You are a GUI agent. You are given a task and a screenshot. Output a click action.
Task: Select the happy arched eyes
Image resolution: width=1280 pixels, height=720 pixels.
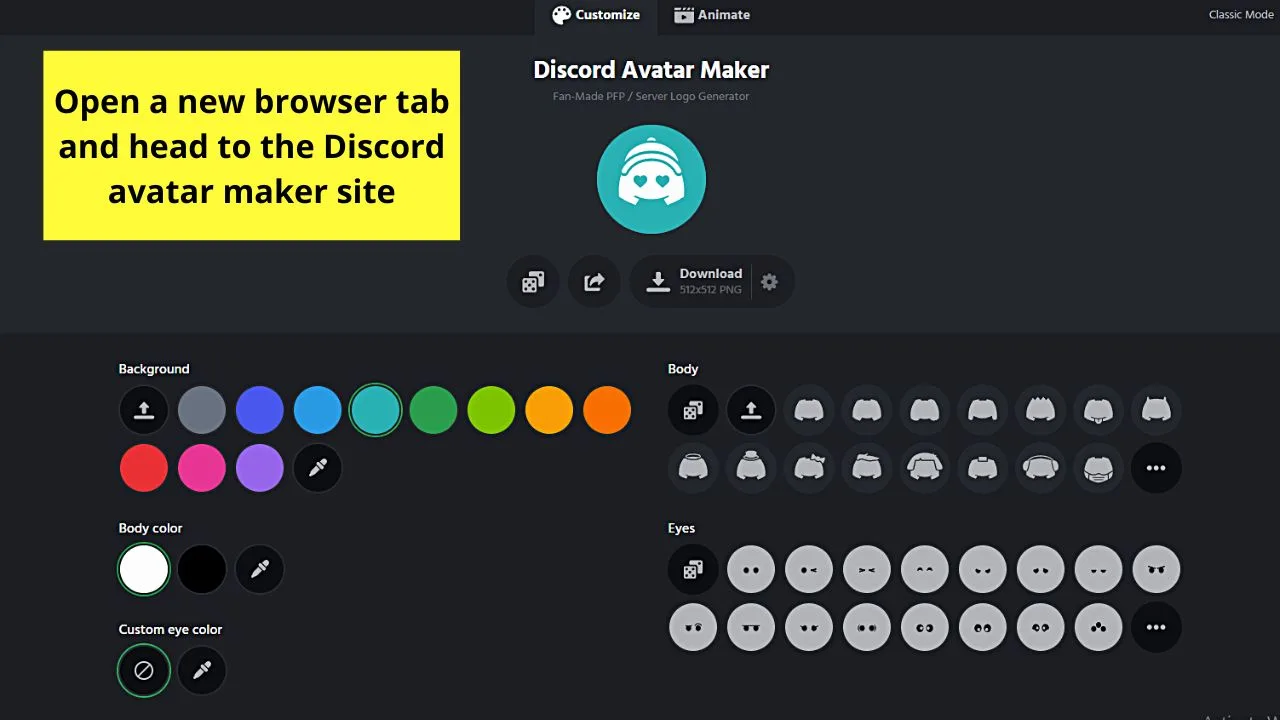(x=925, y=569)
